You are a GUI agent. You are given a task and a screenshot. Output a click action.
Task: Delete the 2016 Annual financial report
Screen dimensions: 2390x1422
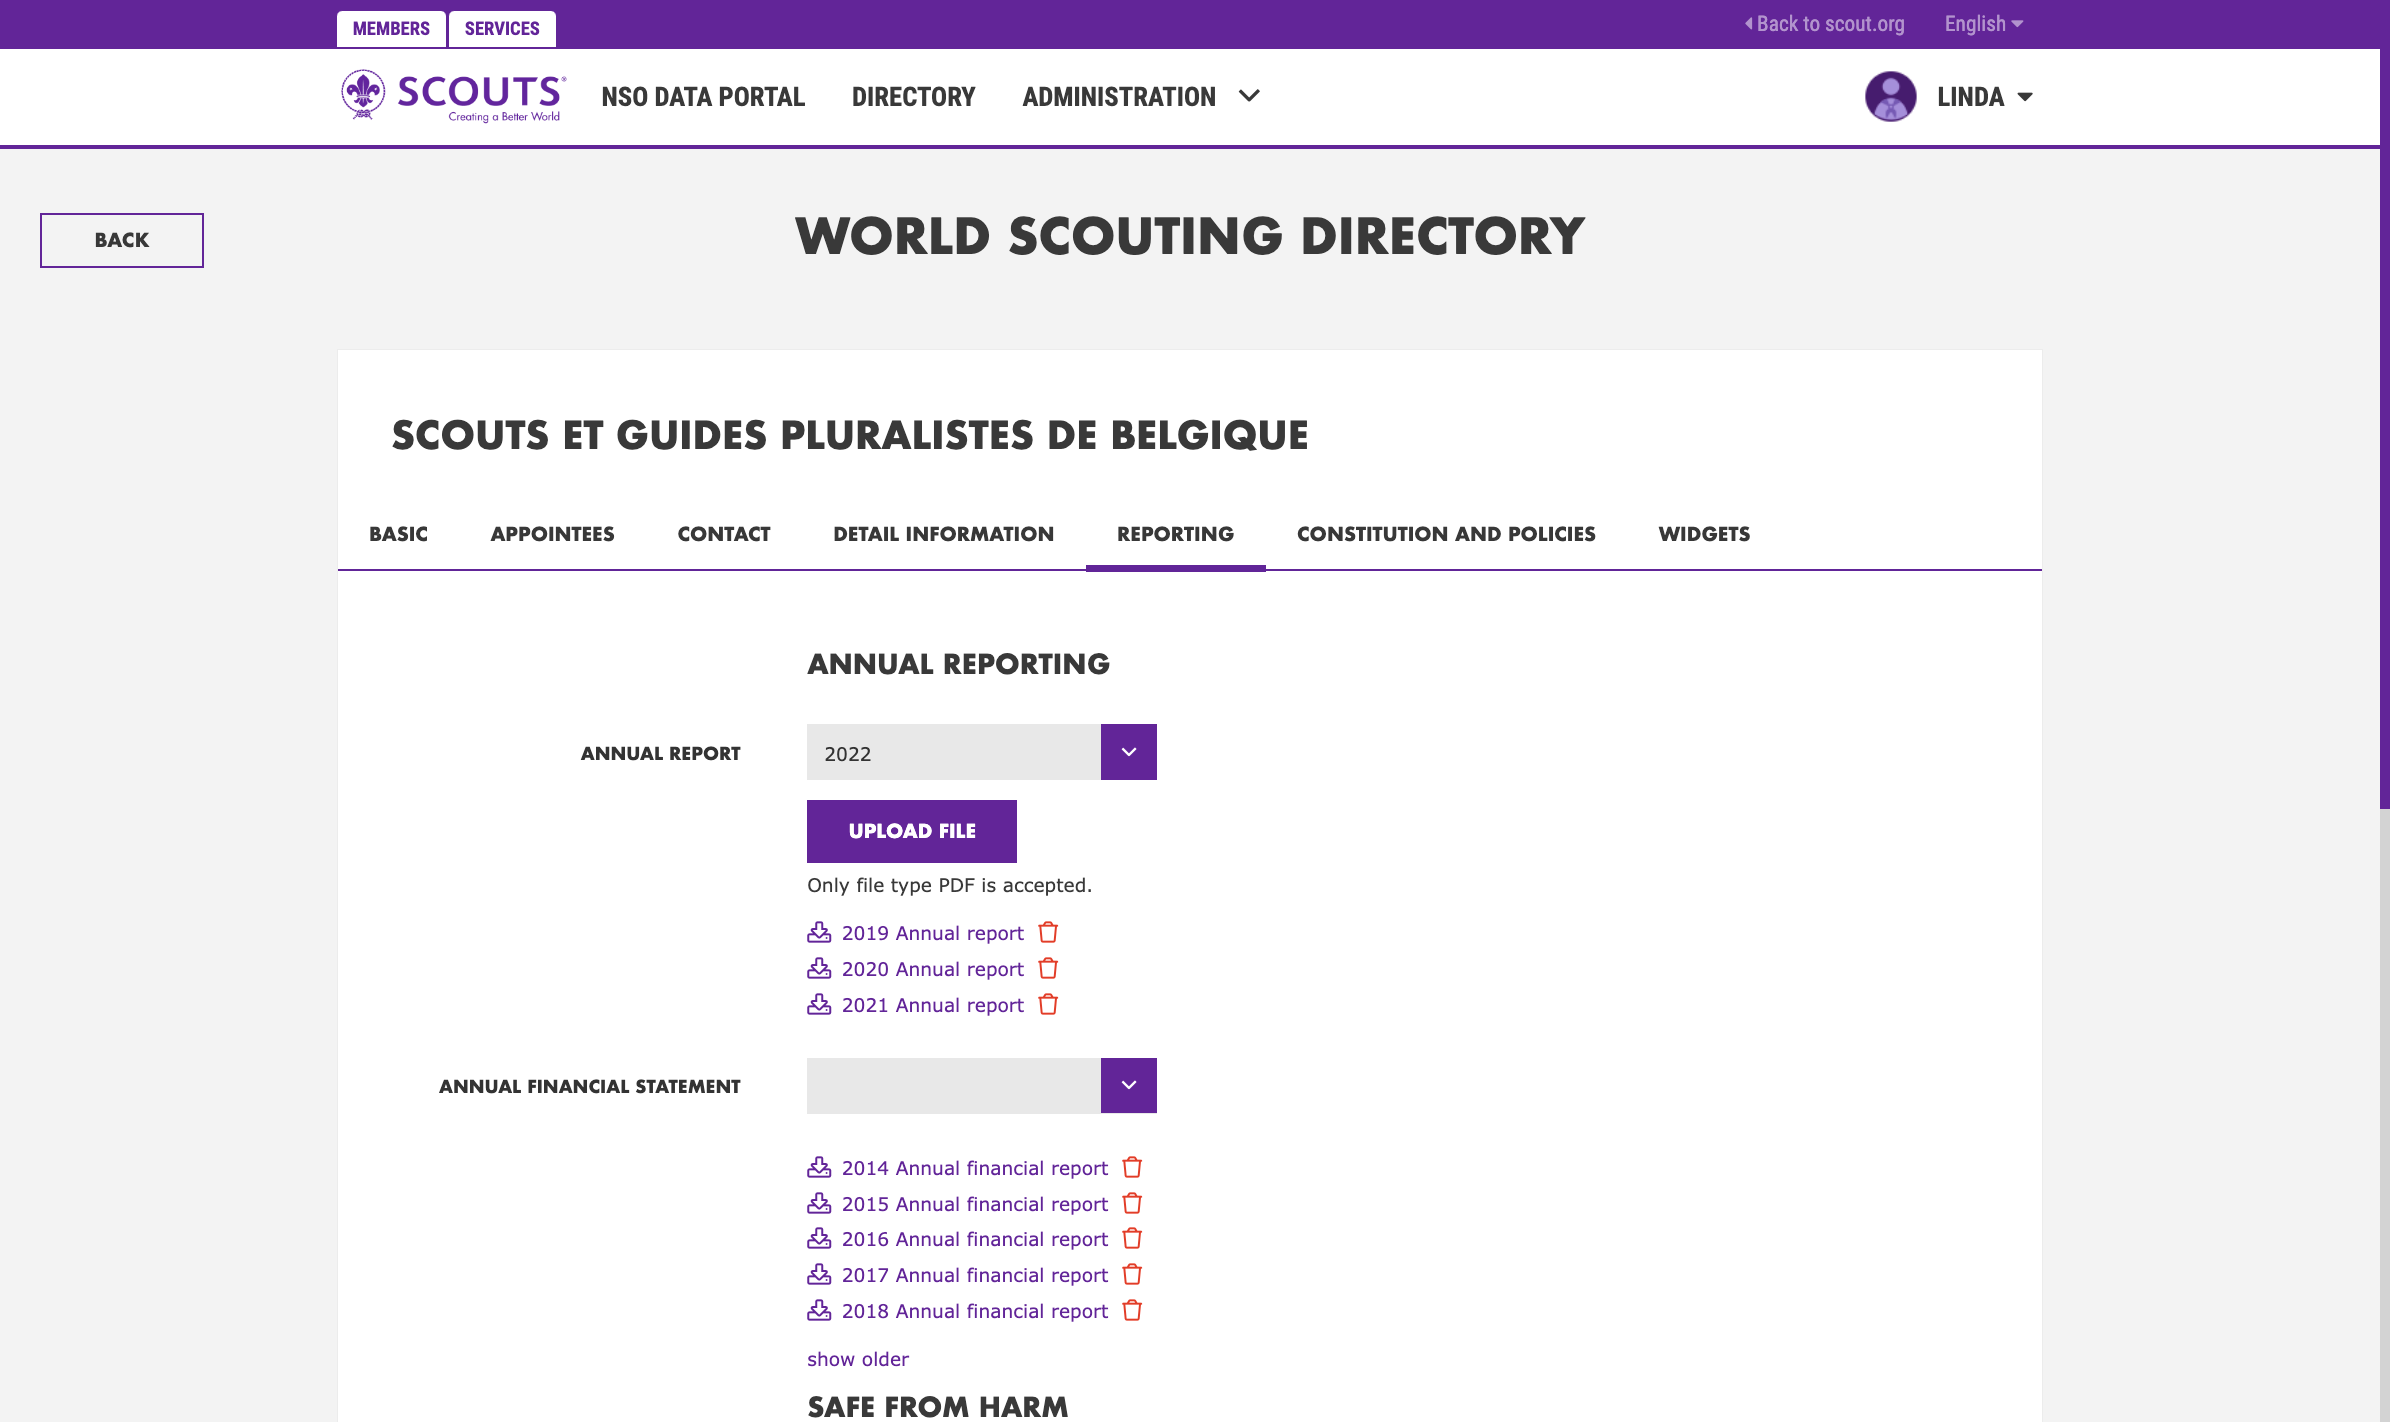[x=1132, y=1238]
